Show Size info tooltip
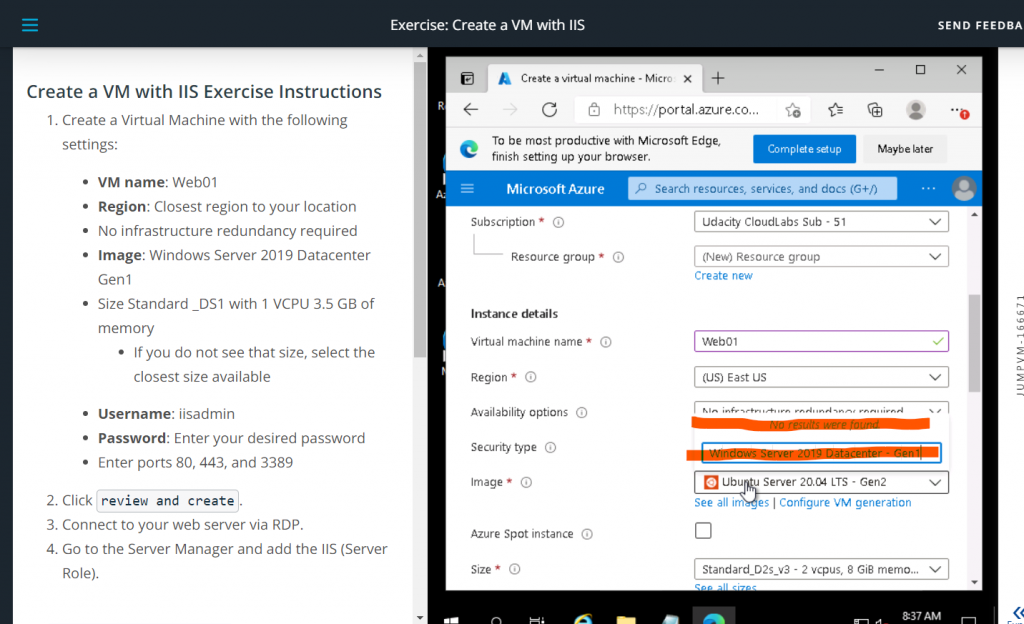The width and height of the screenshot is (1024, 624). click(515, 570)
